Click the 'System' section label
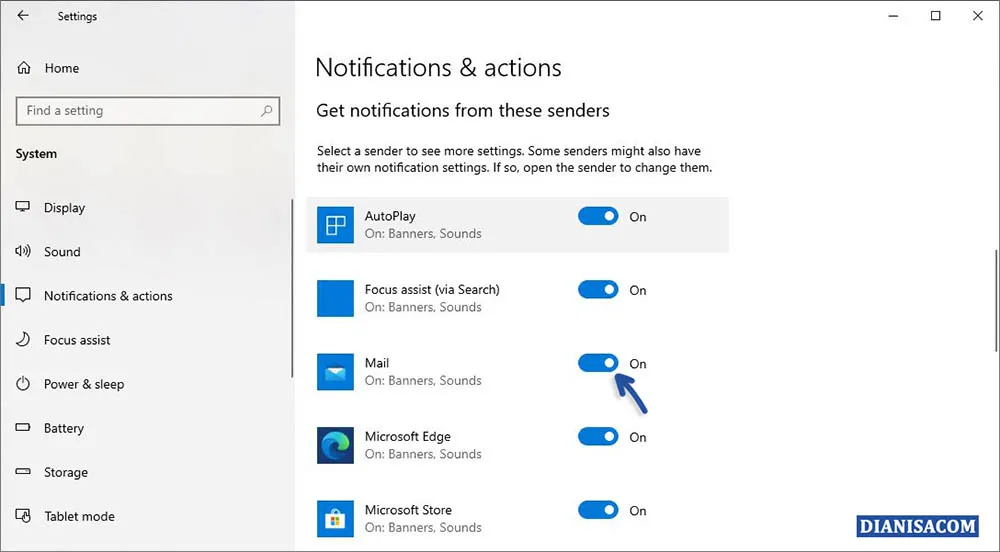 (x=36, y=154)
